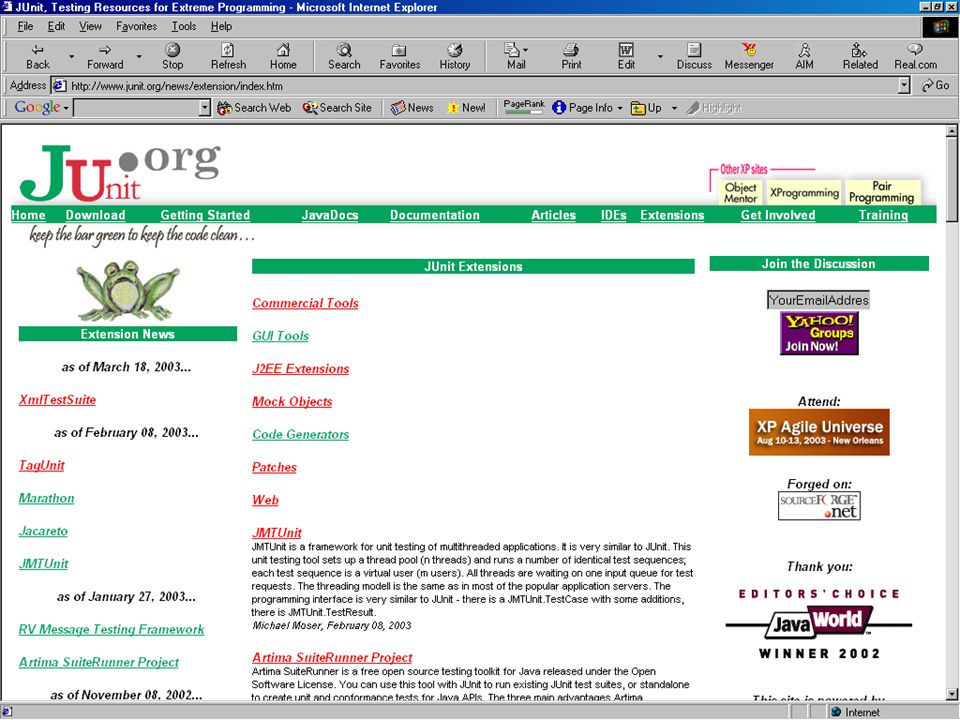Viewport: 960px width, 720px height.
Task: Click the YourEmailAddress input field
Action: coord(818,300)
